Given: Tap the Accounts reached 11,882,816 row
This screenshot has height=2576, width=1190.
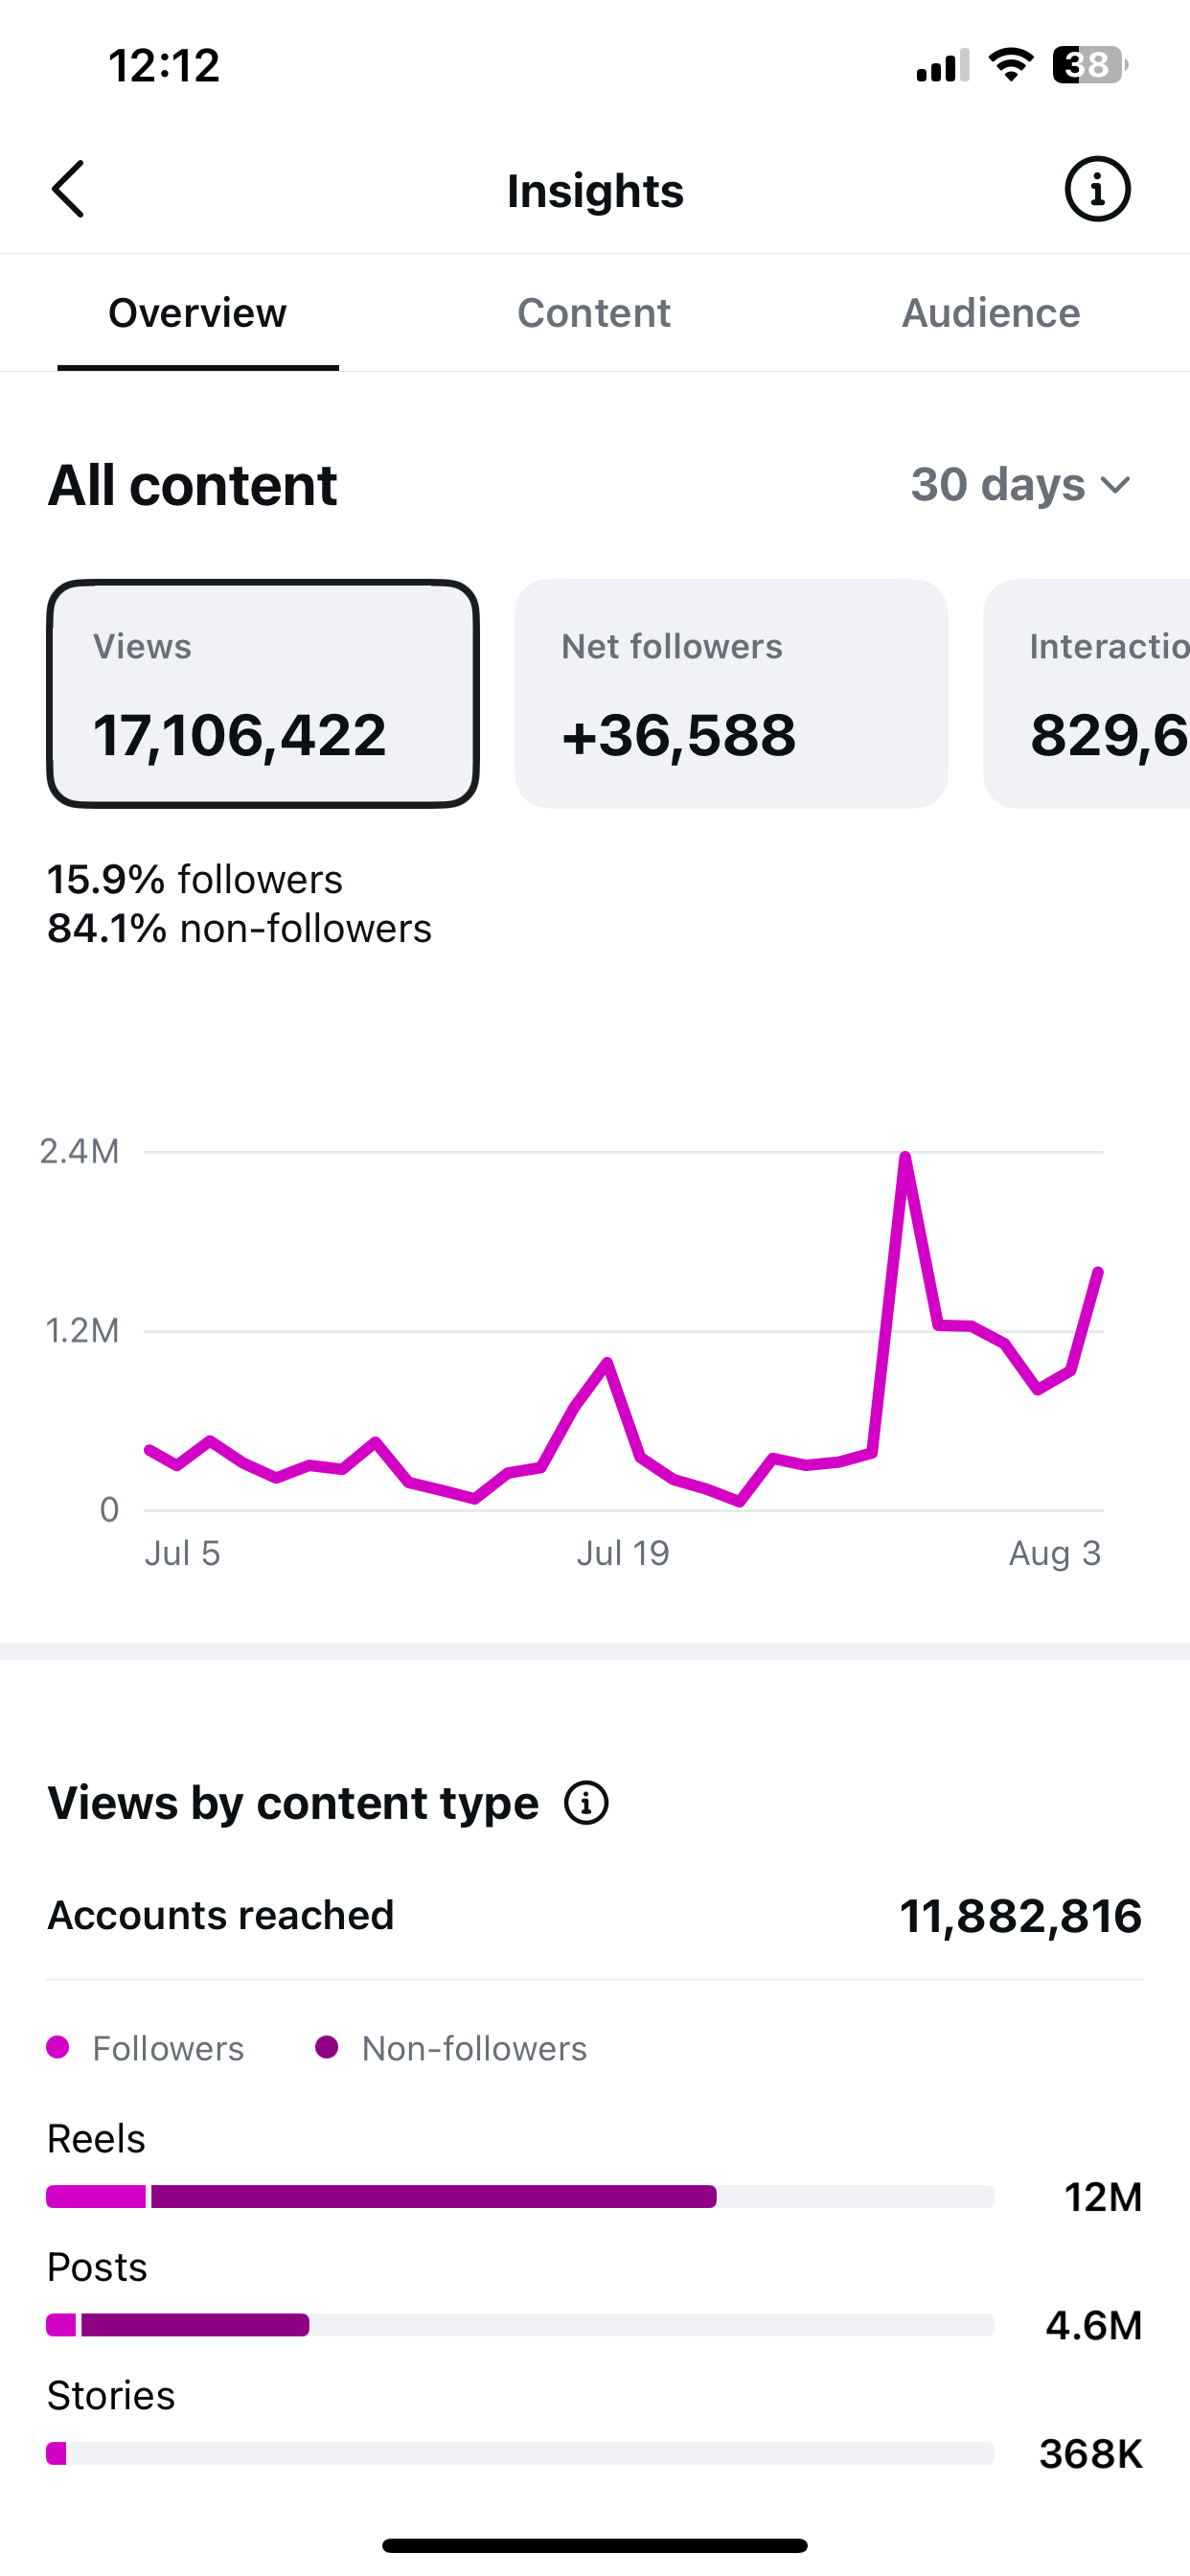Looking at the screenshot, I should pyautogui.click(x=595, y=1916).
